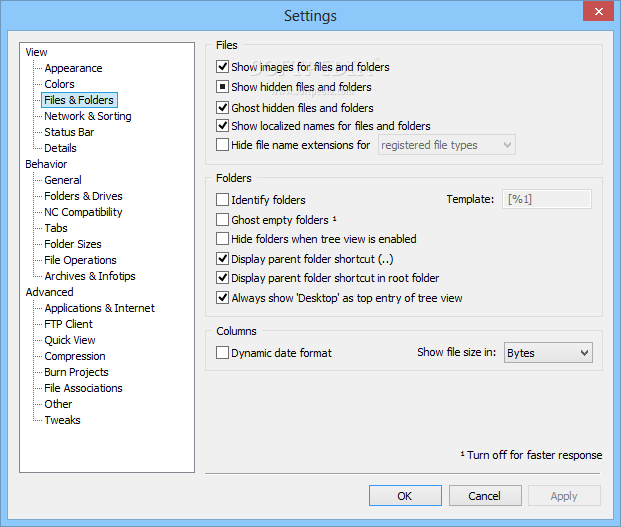This screenshot has width=621, height=527.
Task: Select Other in Advanced settings
Action: 58,404
